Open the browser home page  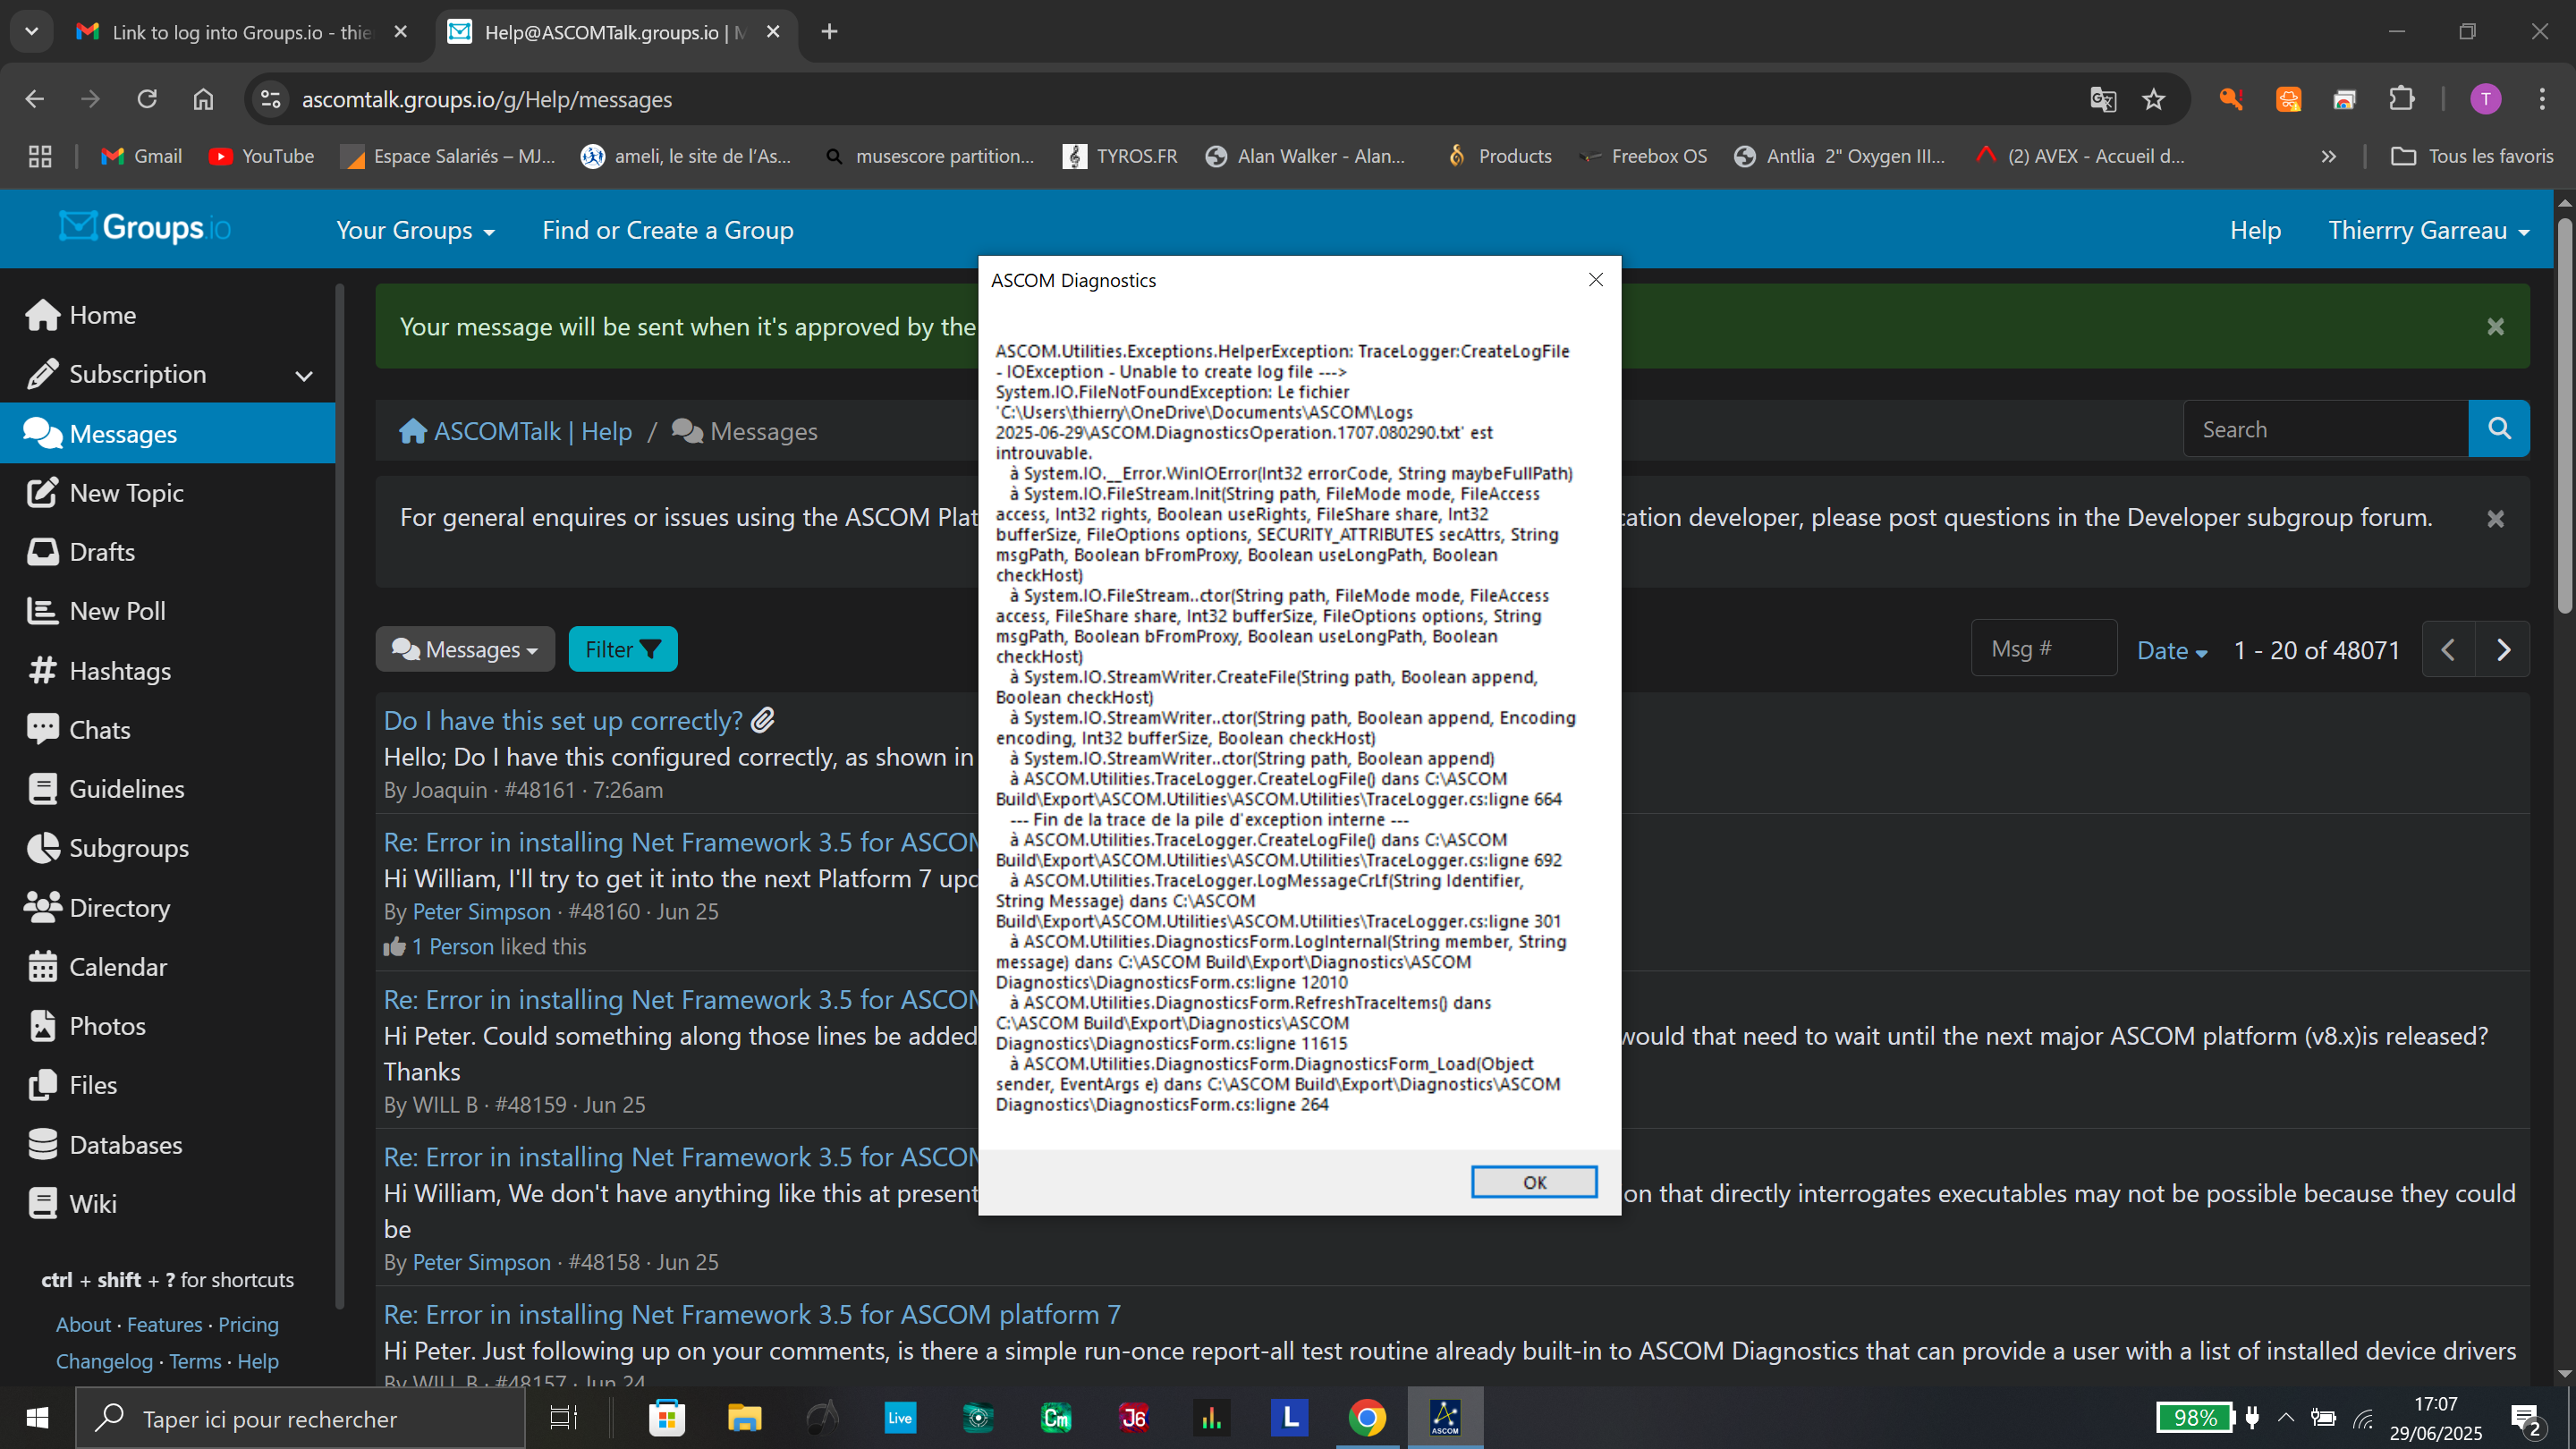[x=203, y=99]
